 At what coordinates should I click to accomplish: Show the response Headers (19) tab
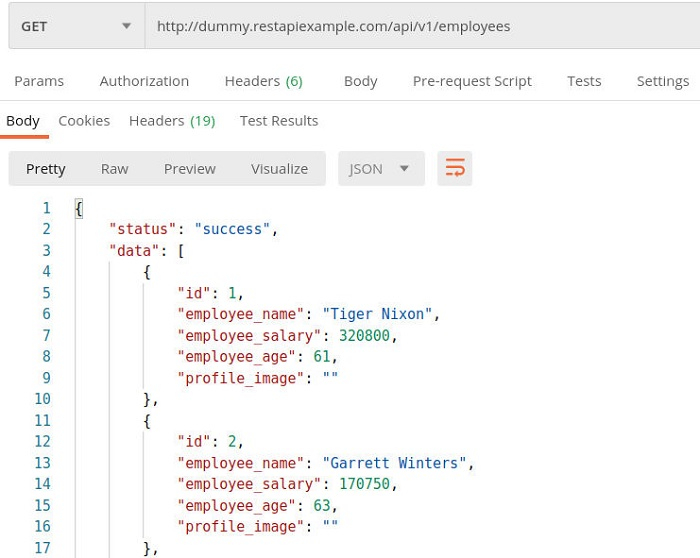(172, 121)
